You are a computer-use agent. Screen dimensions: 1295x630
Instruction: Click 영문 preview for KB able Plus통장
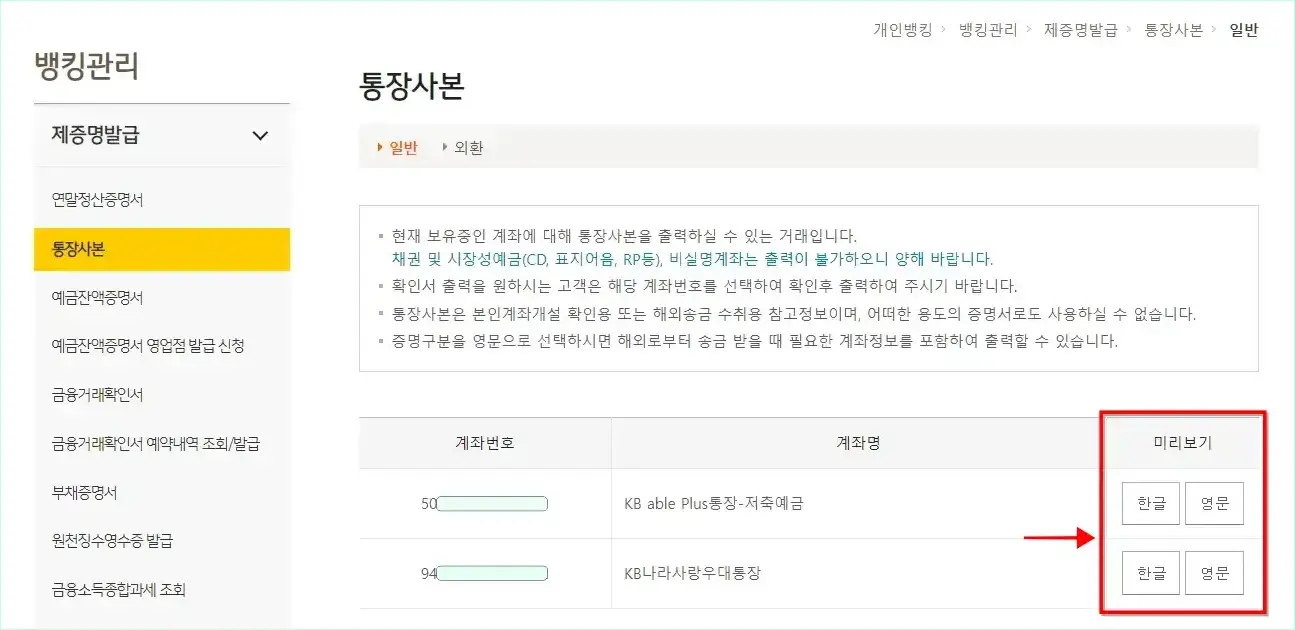[1214, 503]
